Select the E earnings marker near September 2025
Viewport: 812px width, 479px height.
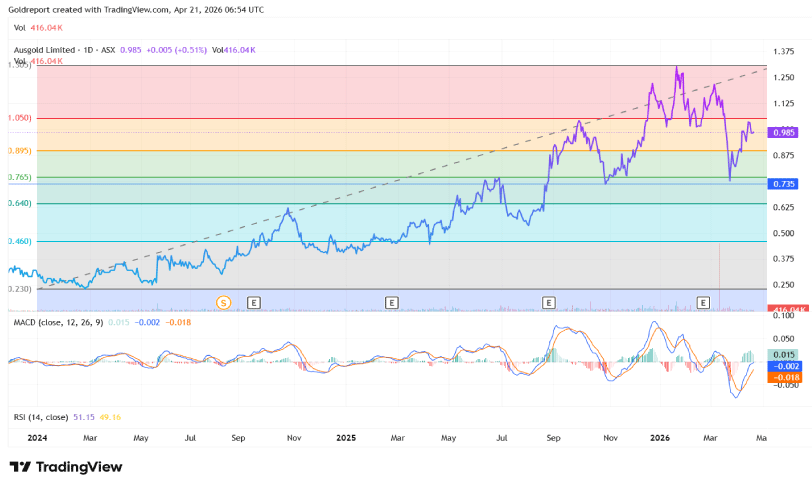(x=548, y=301)
